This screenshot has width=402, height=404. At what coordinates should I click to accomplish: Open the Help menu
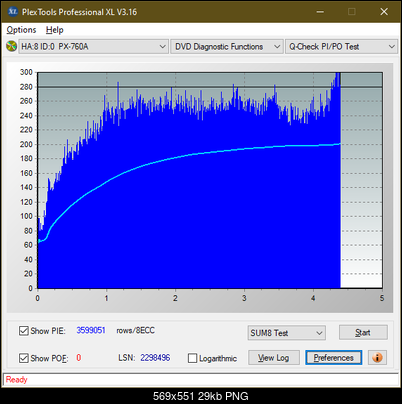click(54, 30)
